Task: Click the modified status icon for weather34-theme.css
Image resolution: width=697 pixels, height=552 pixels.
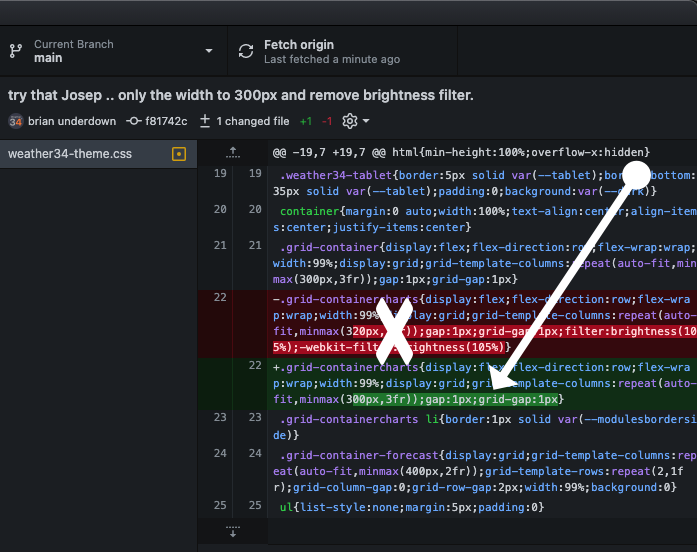Action: pyautogui.click(x=179, y=154)
